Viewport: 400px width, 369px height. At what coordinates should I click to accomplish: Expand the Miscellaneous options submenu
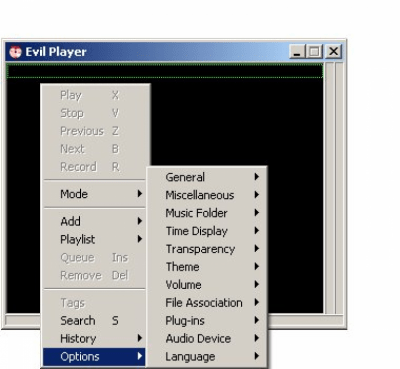point(207,195)
